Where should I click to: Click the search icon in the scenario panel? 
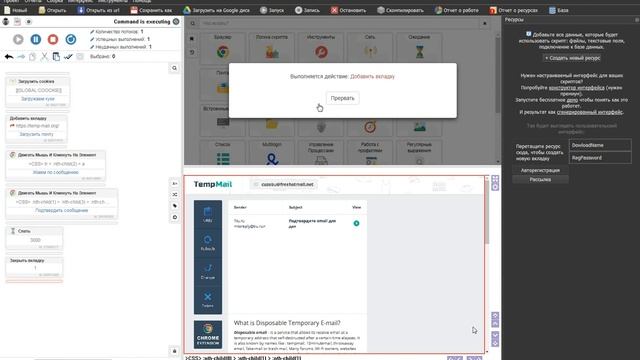point(174,68)
